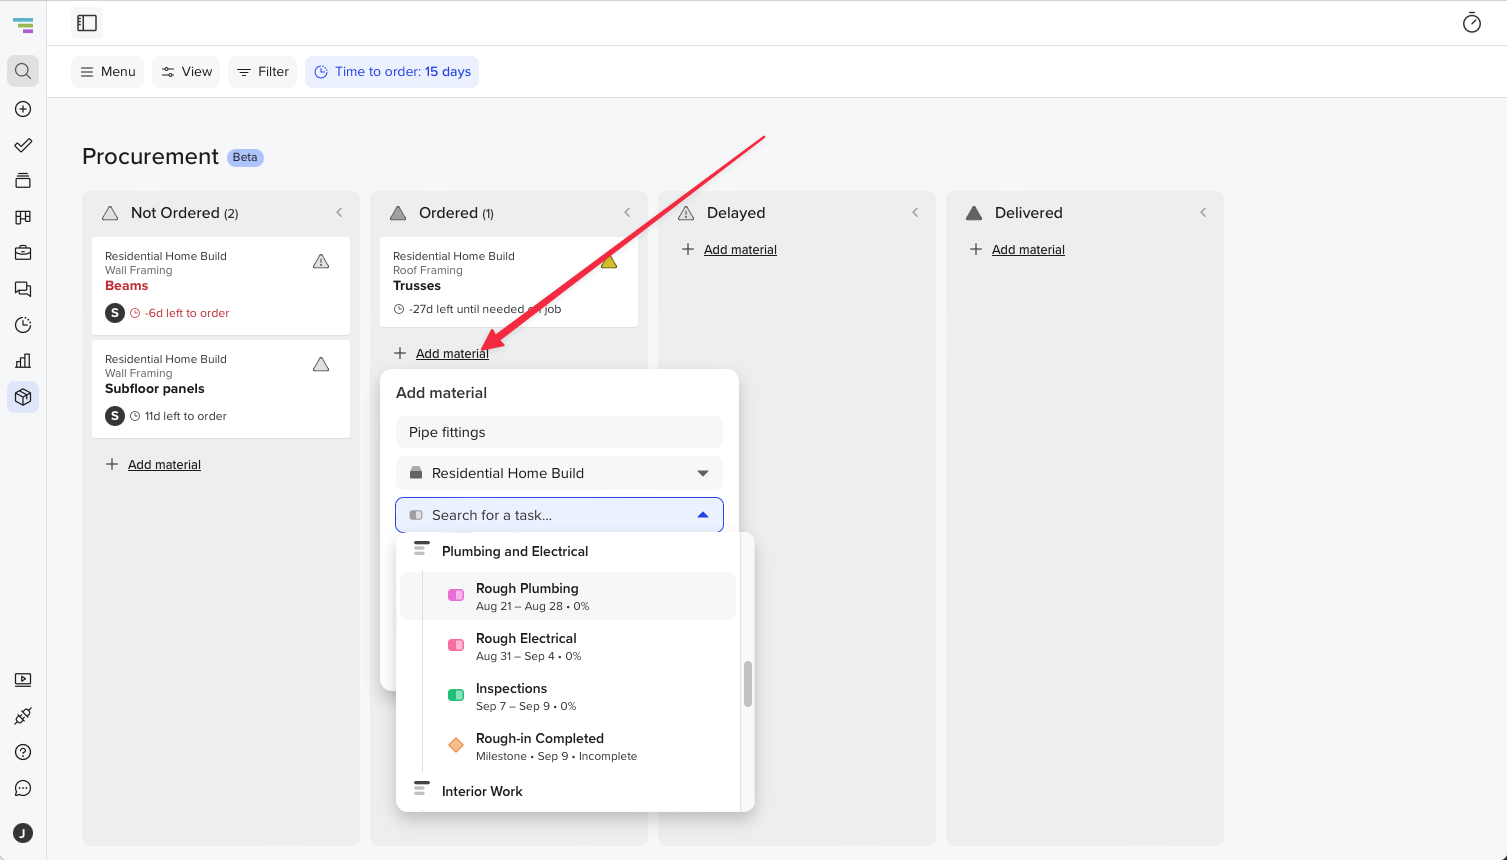
Task: Click the warning triangle on Beams card
Action: point(321,261)
